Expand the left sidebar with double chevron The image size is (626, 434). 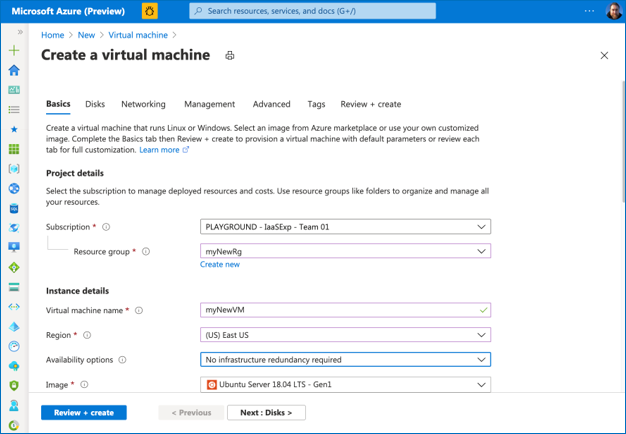(x=20, y=32)
